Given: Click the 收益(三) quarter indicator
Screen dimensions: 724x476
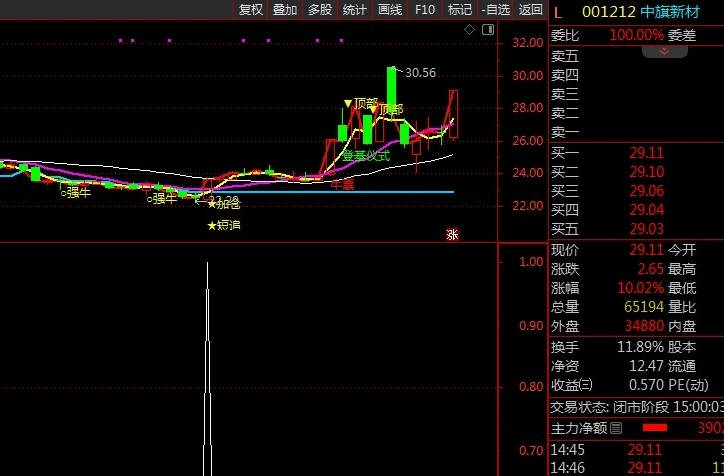Looking at the screenshot, I should pos(571,385).
